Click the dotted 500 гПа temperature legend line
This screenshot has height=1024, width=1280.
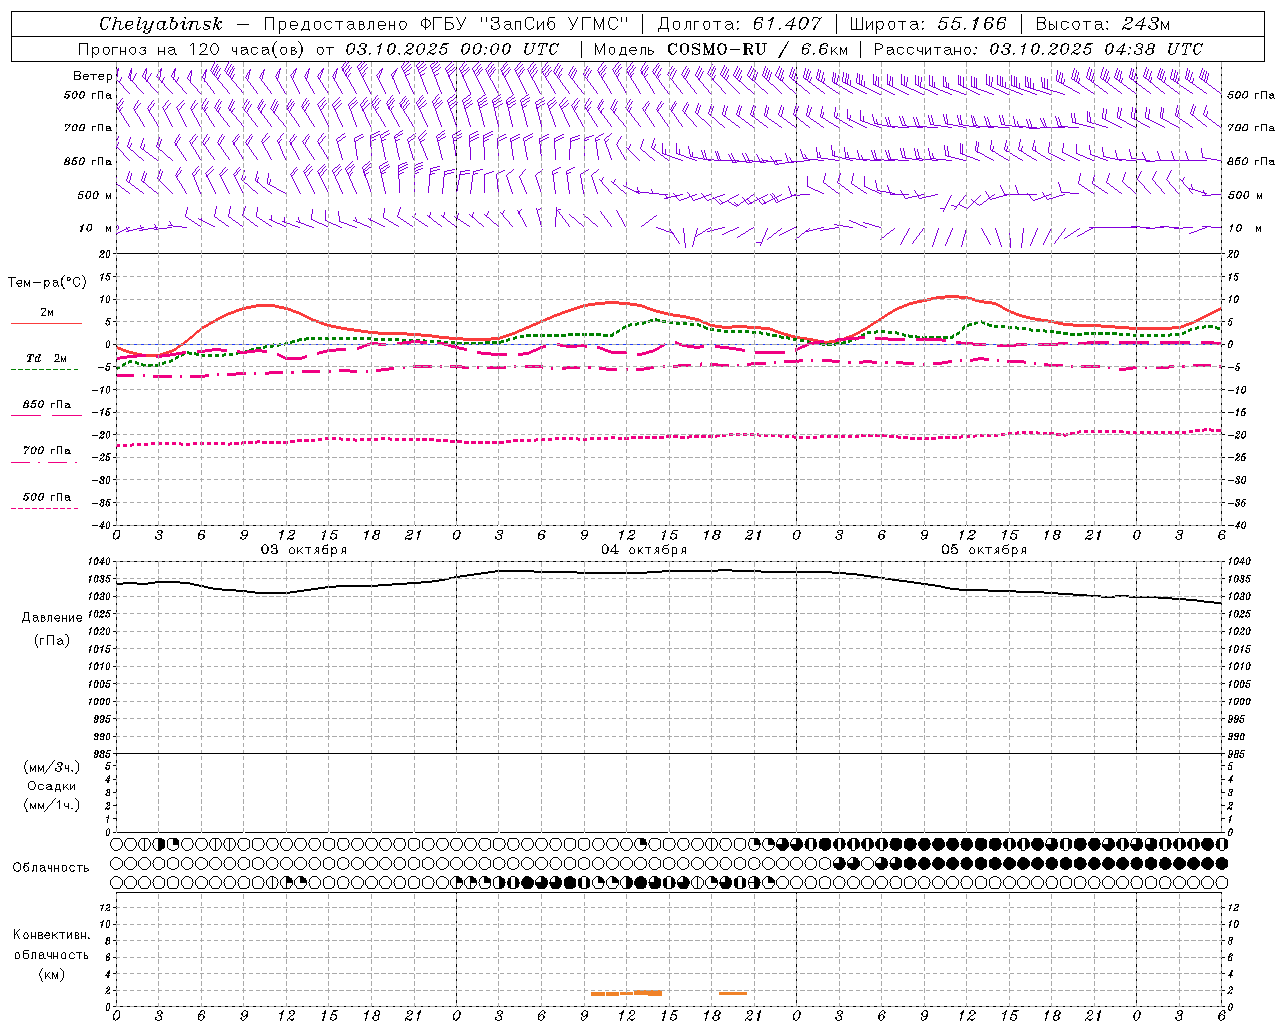coord(44,509)
